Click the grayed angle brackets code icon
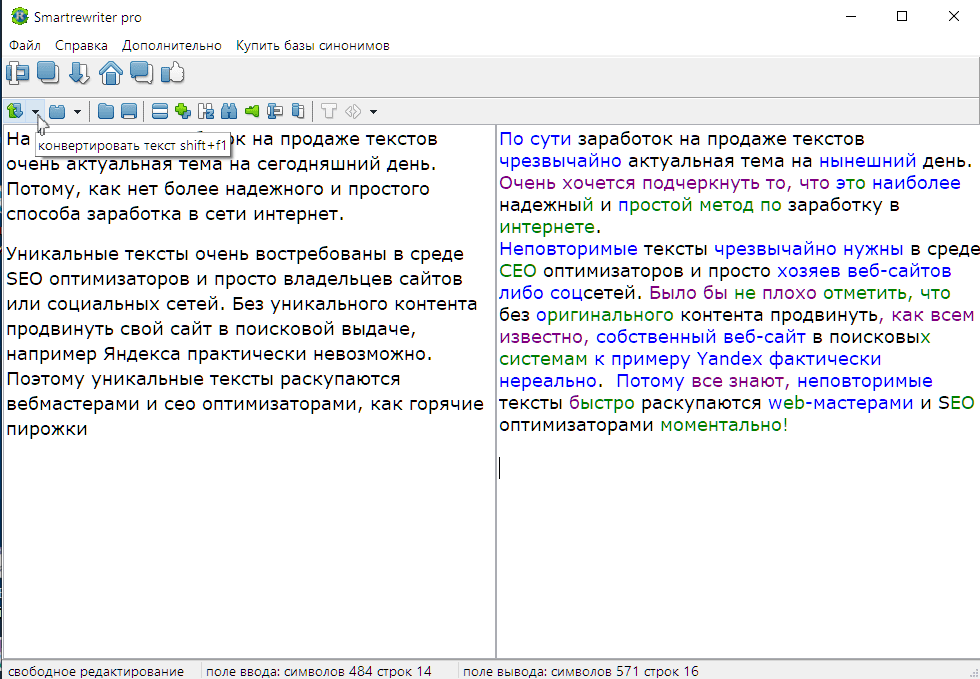Screen dimensions: 980x679 pyautogui.click(x=353, y=112)
